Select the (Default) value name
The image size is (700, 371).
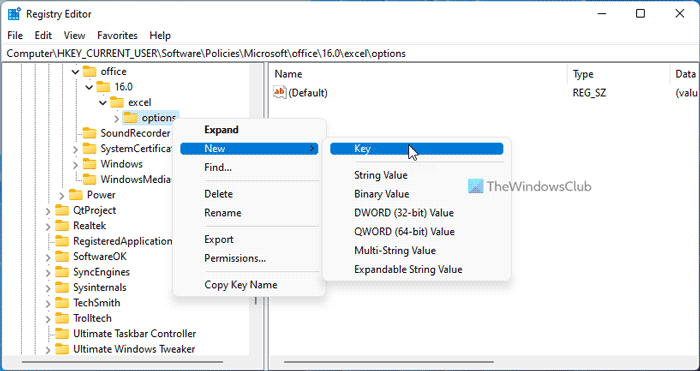click(x=308, y=93)
